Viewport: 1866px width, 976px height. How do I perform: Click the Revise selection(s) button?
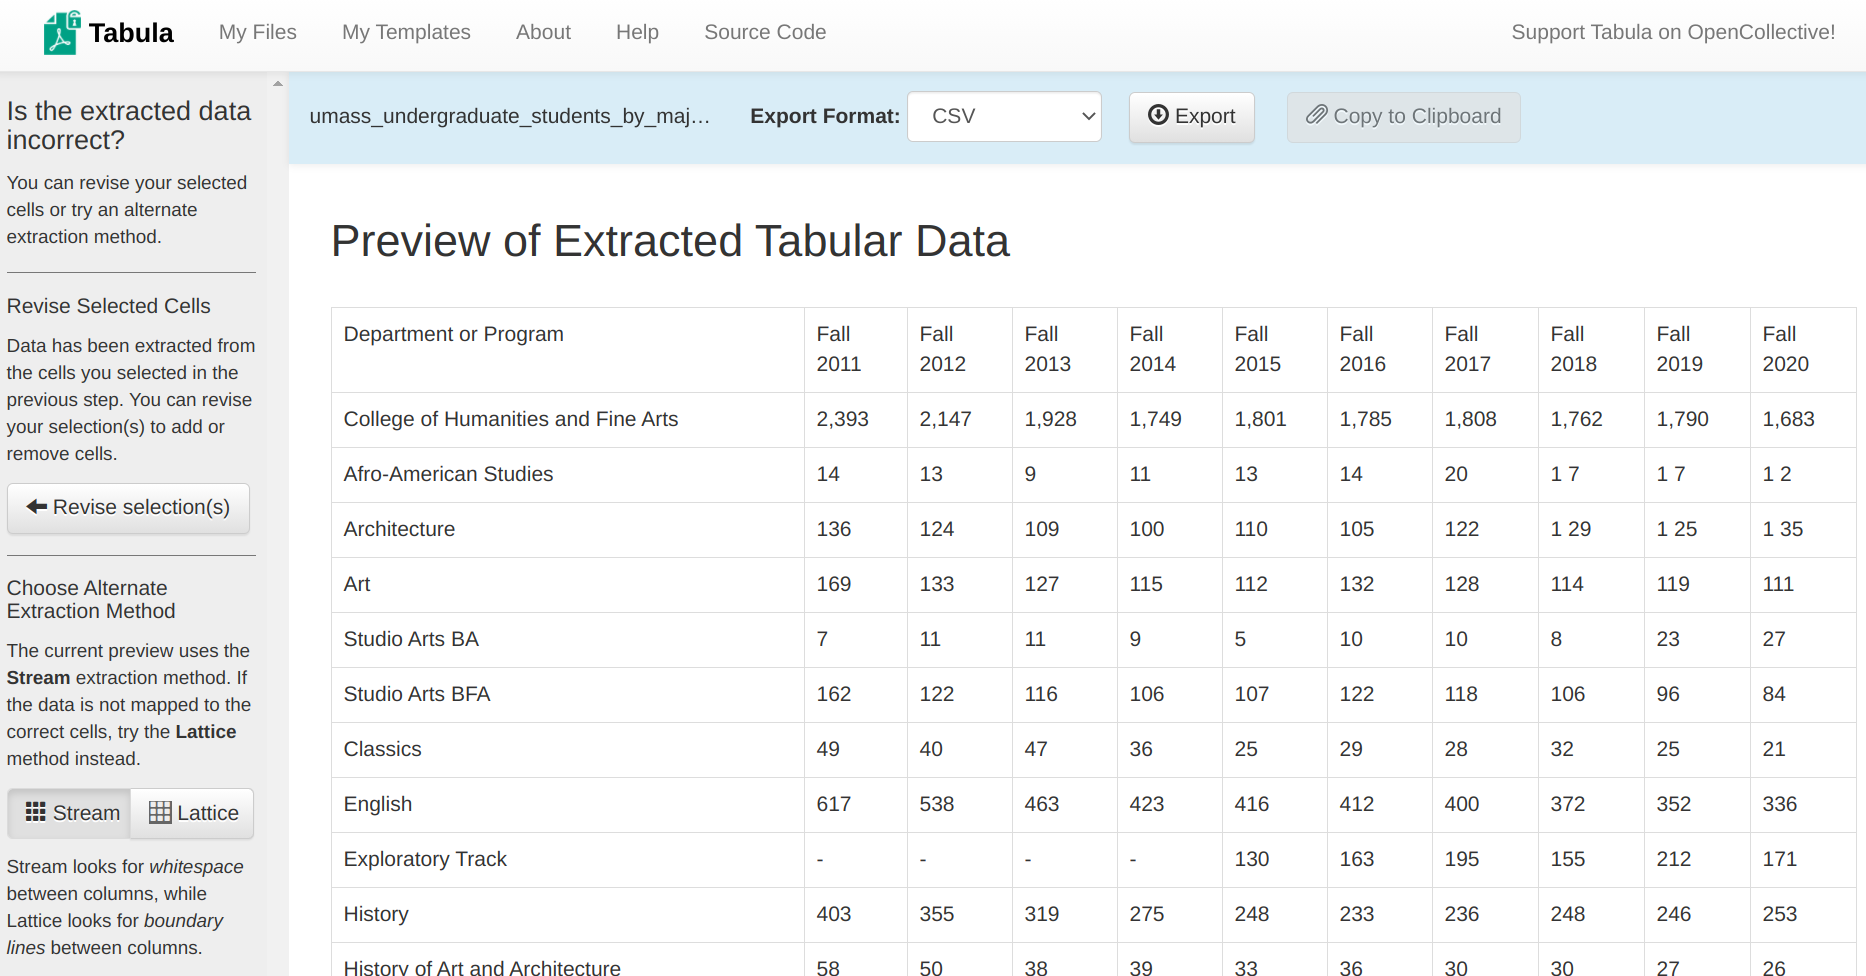129,508
